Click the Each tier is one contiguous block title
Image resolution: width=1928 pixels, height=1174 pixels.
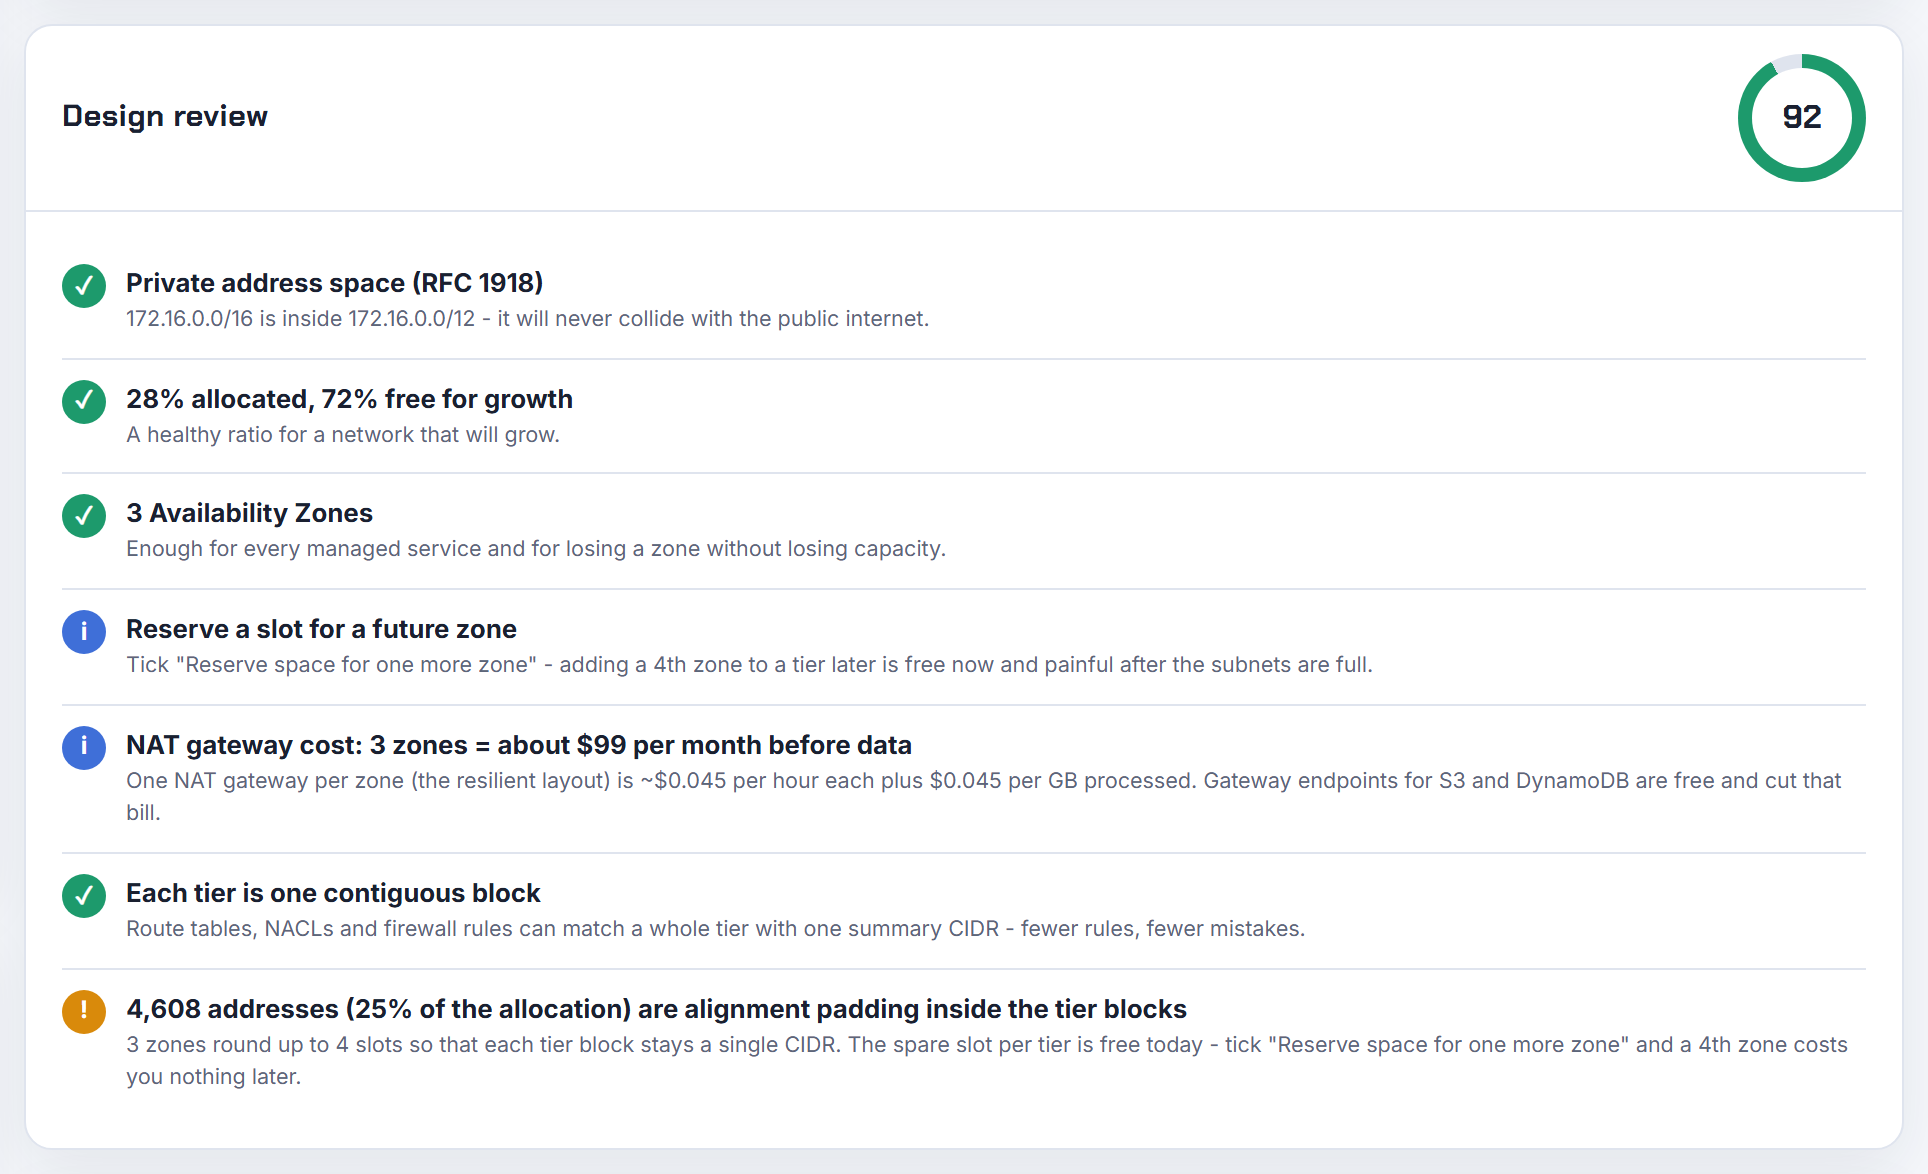(333, 893)
